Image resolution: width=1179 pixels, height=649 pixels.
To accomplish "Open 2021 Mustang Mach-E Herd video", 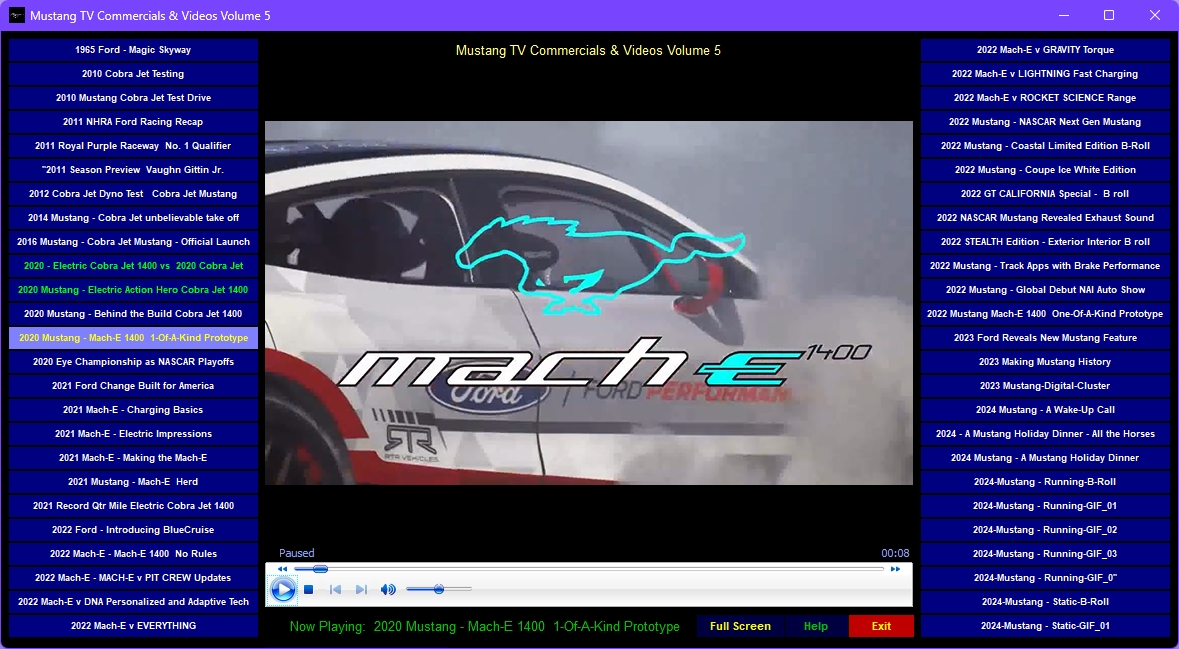I will pos(133,482).
